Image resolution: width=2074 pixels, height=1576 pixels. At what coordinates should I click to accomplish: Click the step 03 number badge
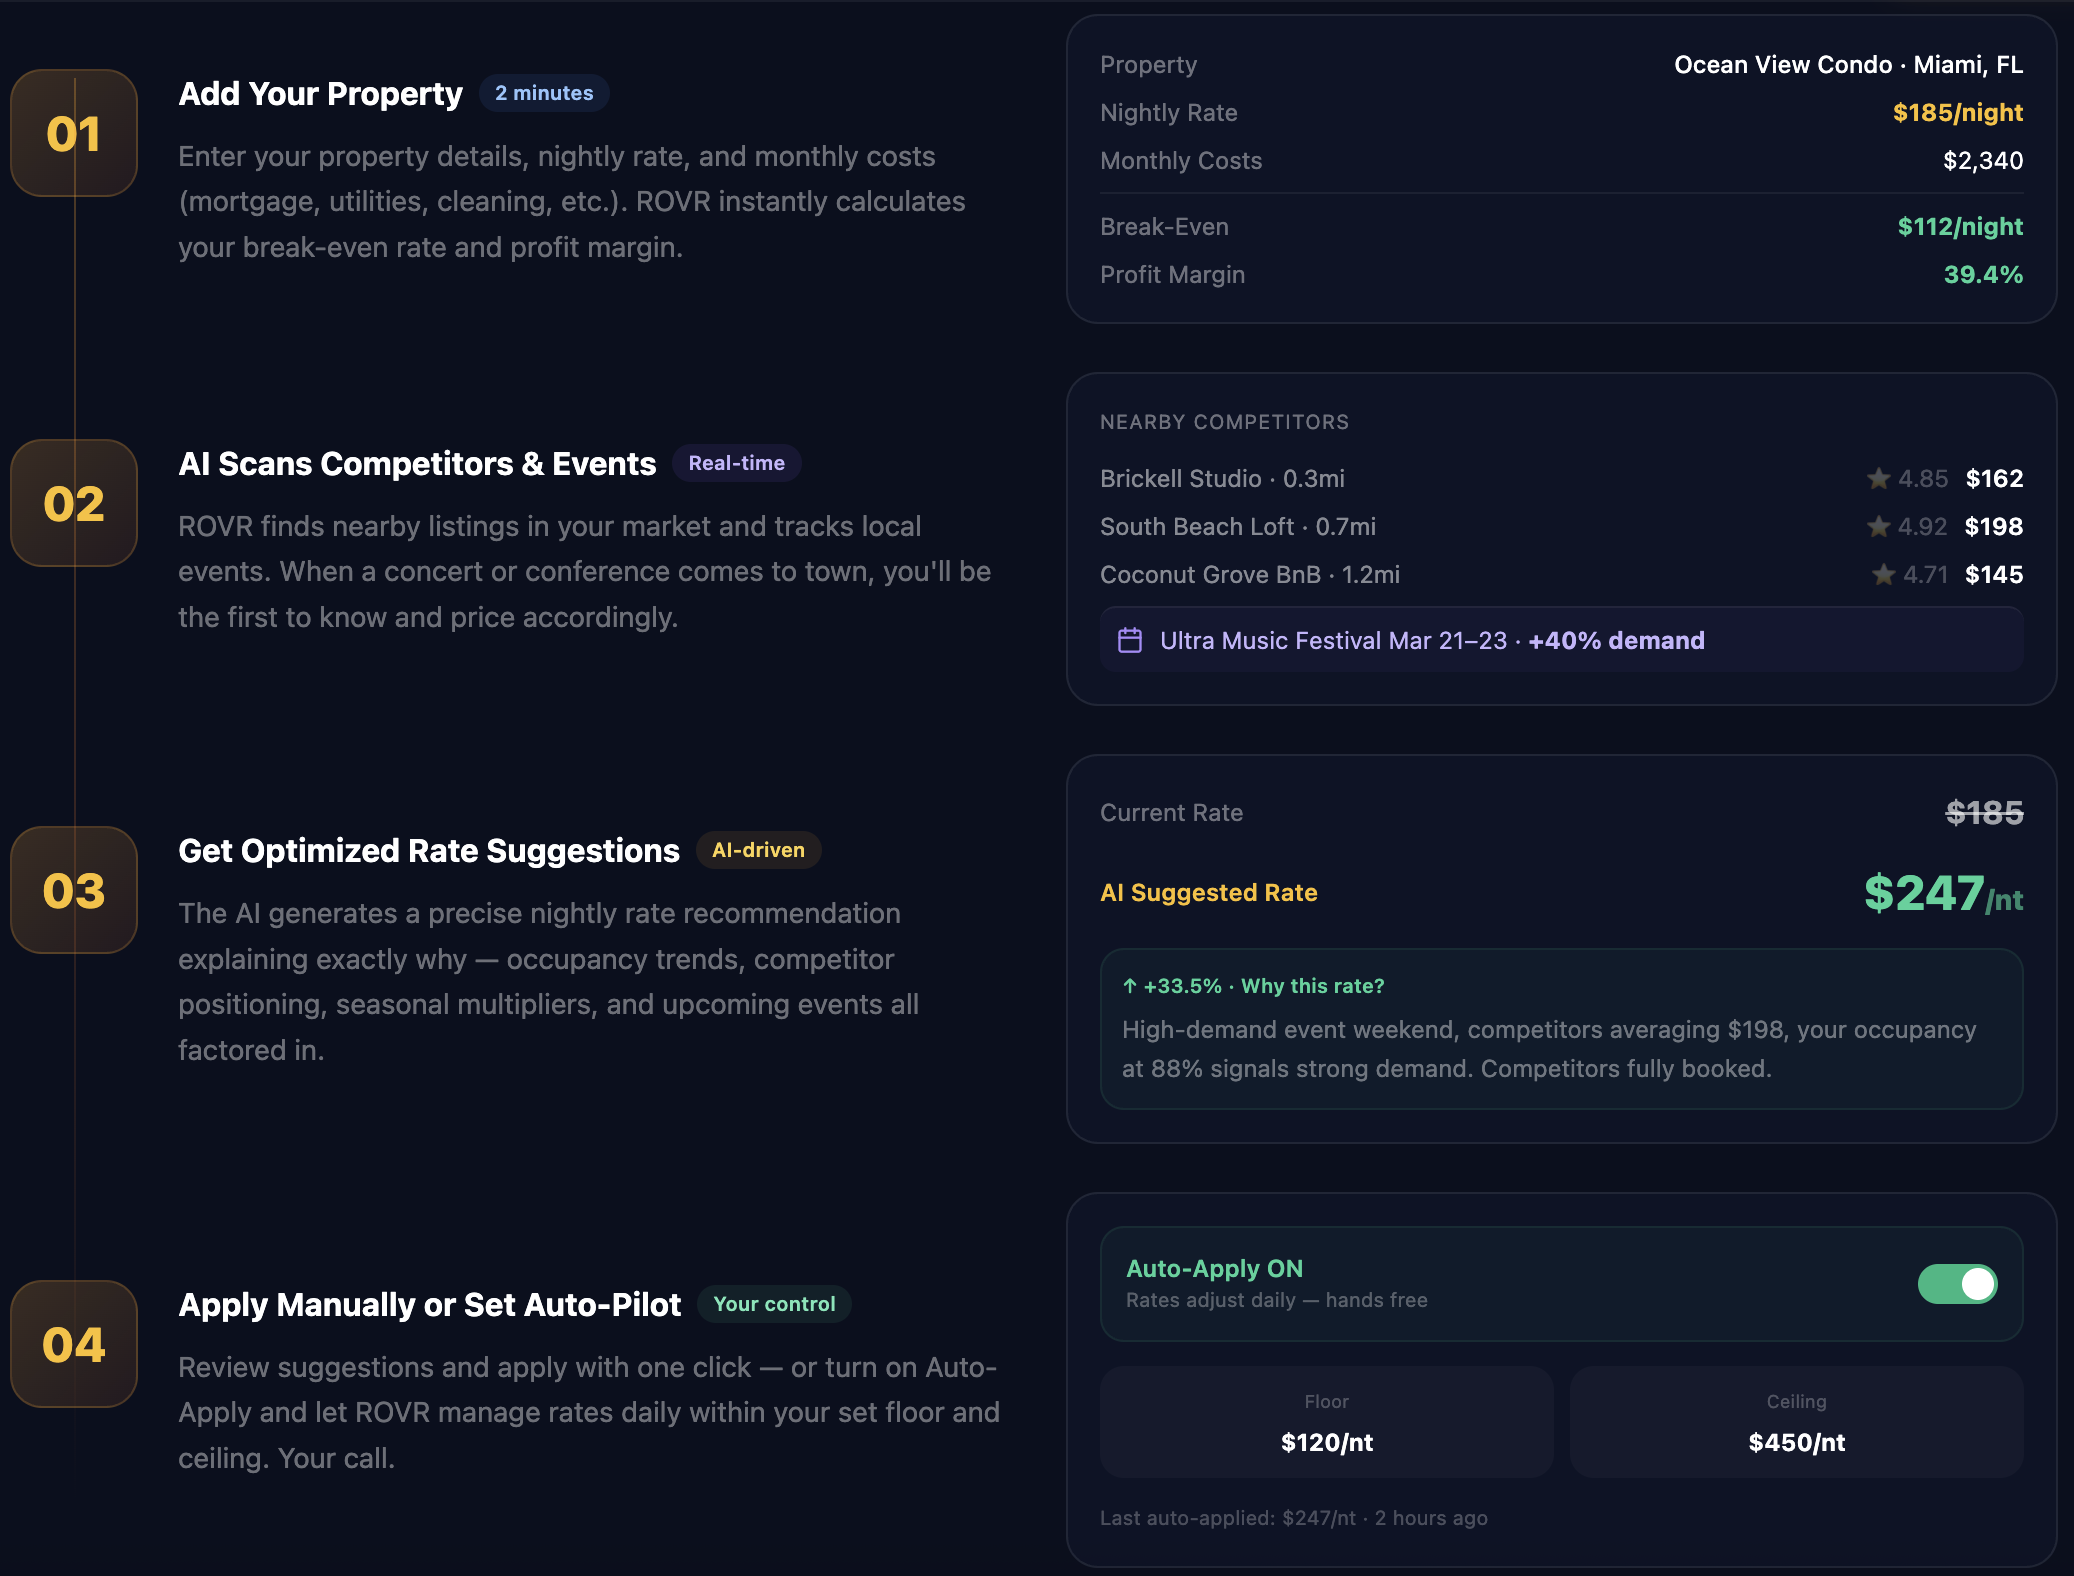[x=74, y=890]
